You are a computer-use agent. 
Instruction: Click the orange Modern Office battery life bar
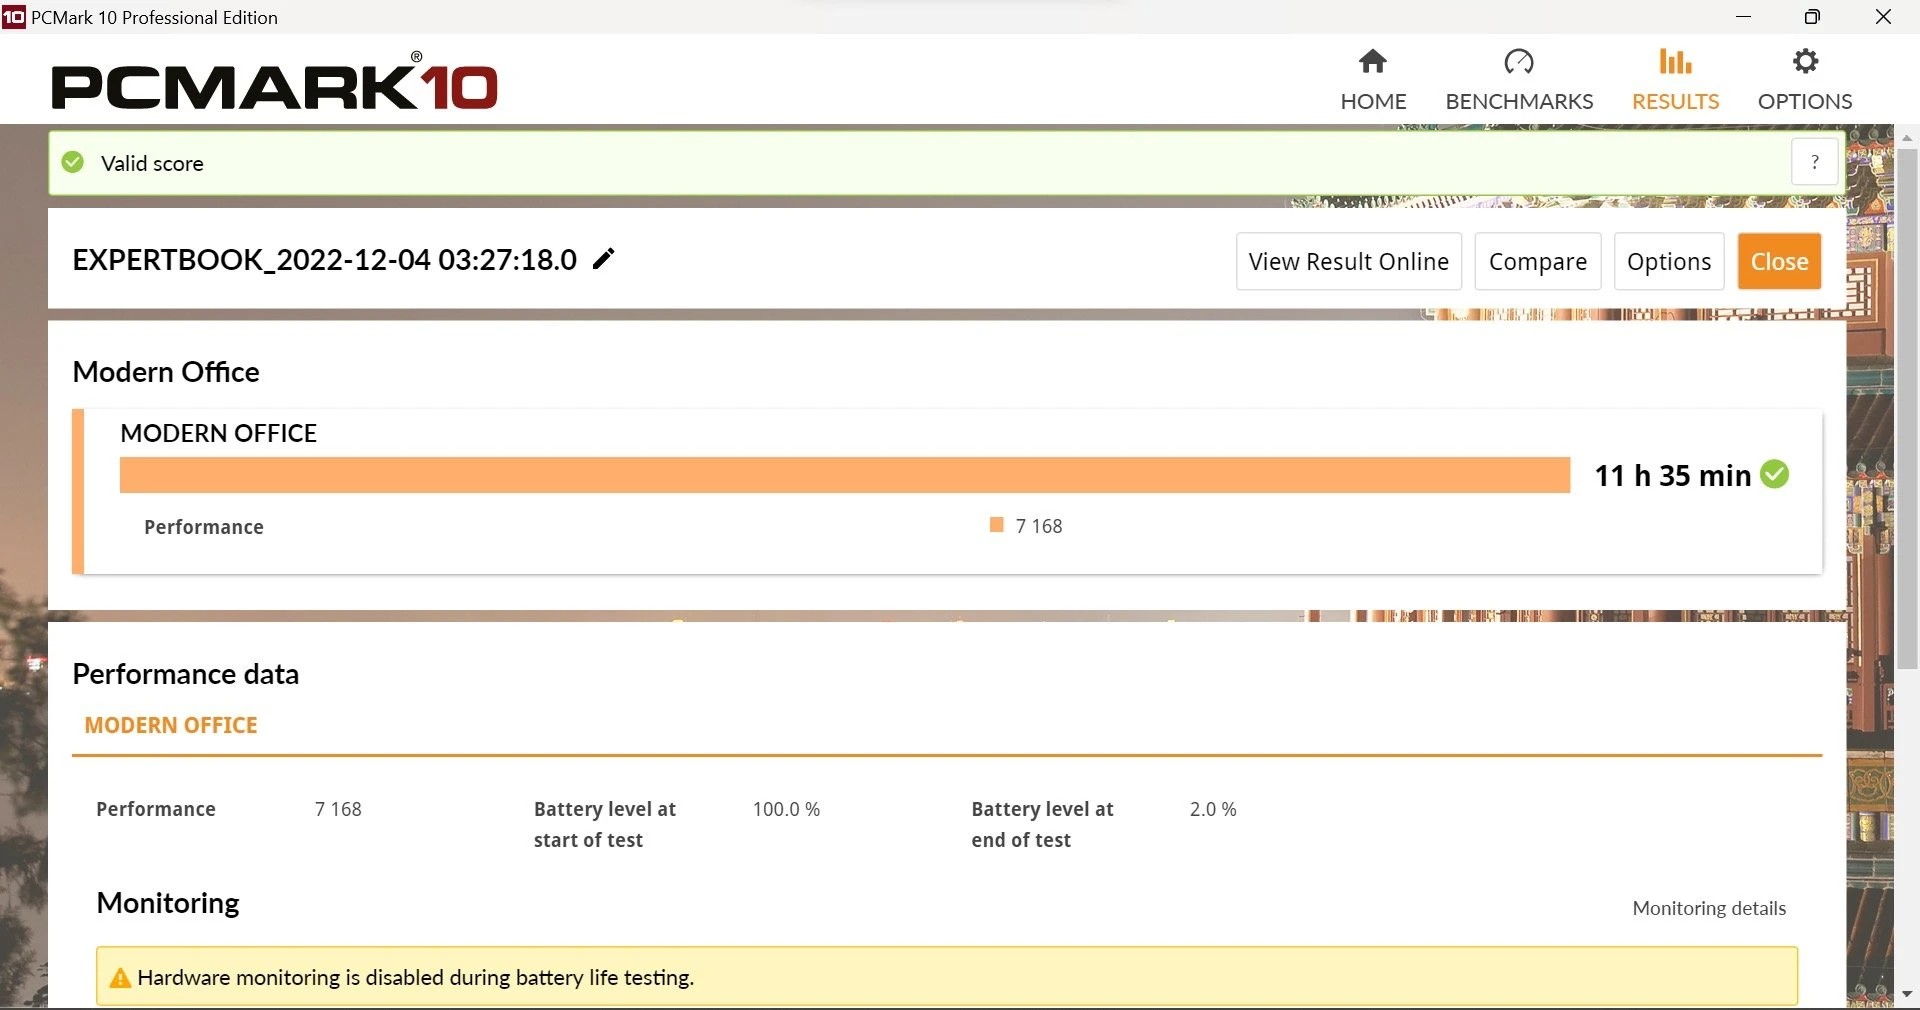pyautogui.click(x=845, y=475)
